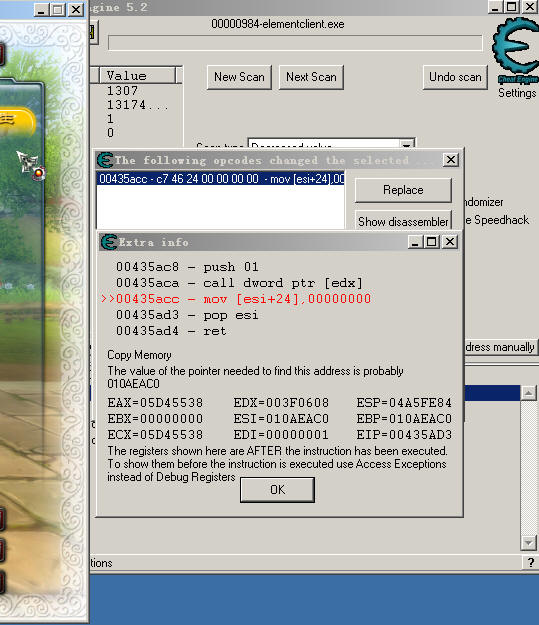The width and height of the screenshot is (539, 625).
Task: Minimize the Extra info window
Action: pos(415,242)
